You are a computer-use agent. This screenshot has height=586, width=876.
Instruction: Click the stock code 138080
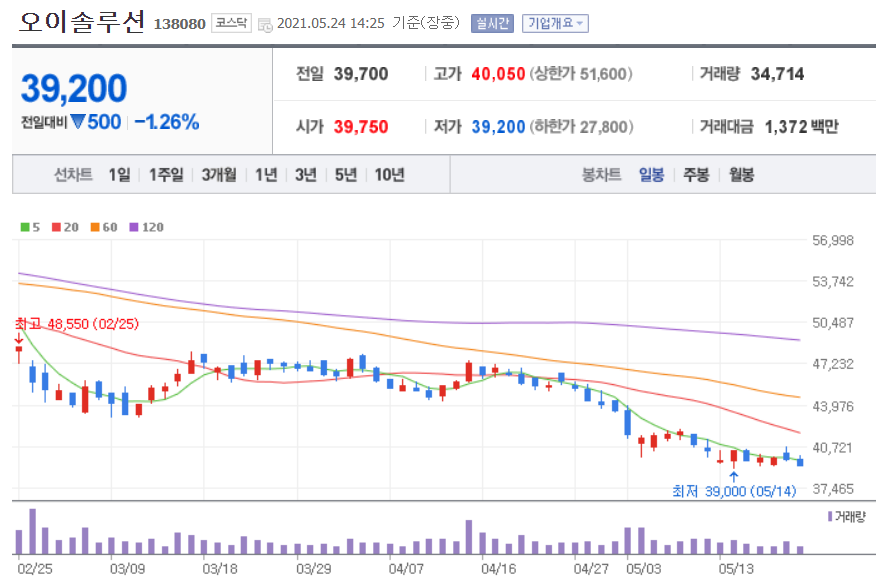tap(179, 24)
